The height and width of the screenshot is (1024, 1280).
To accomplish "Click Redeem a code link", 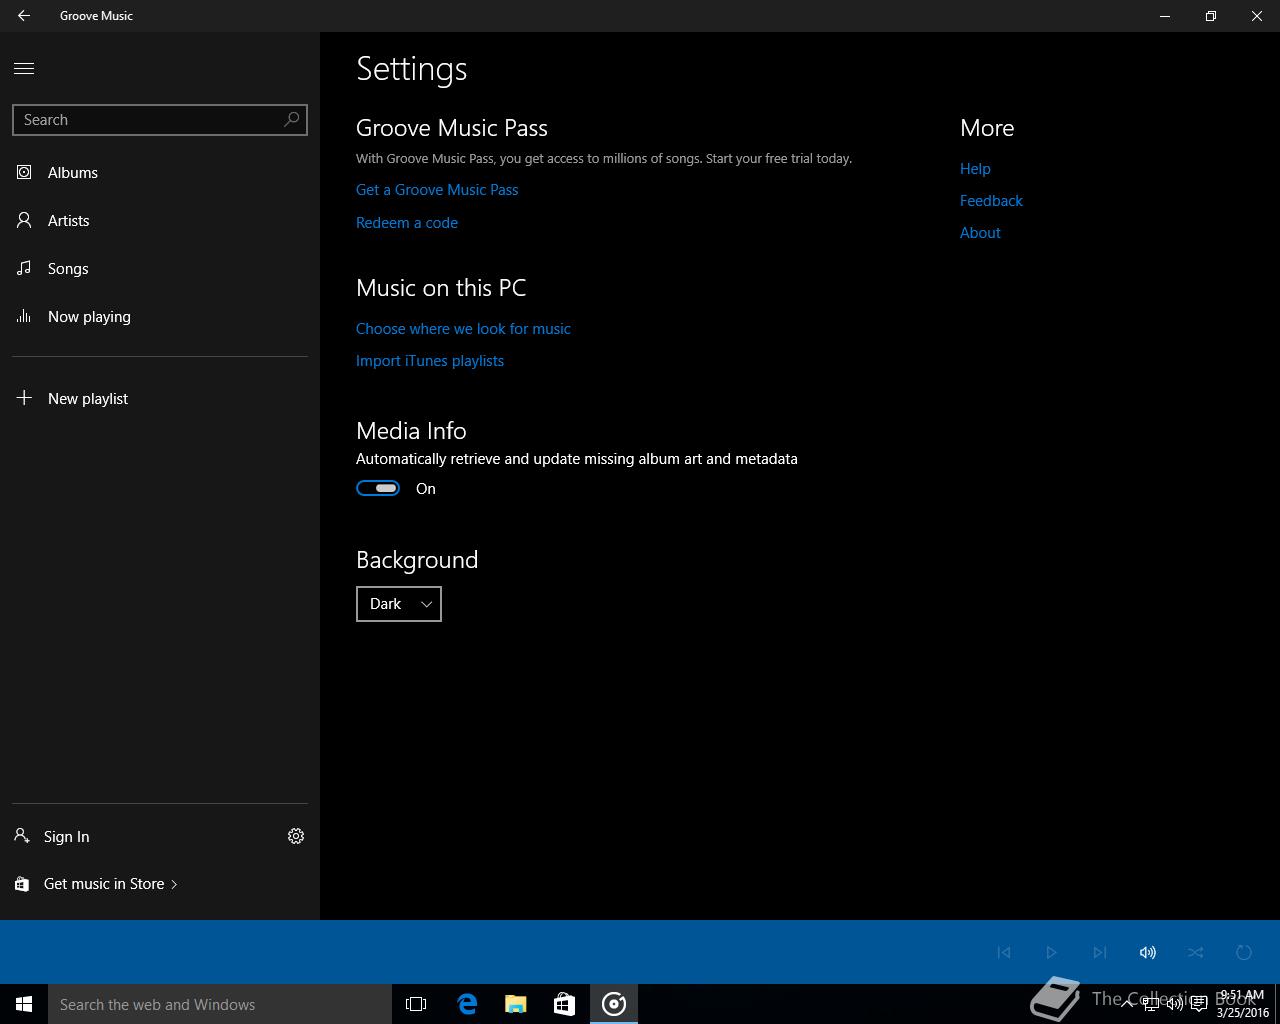I will tap(407, 223).
